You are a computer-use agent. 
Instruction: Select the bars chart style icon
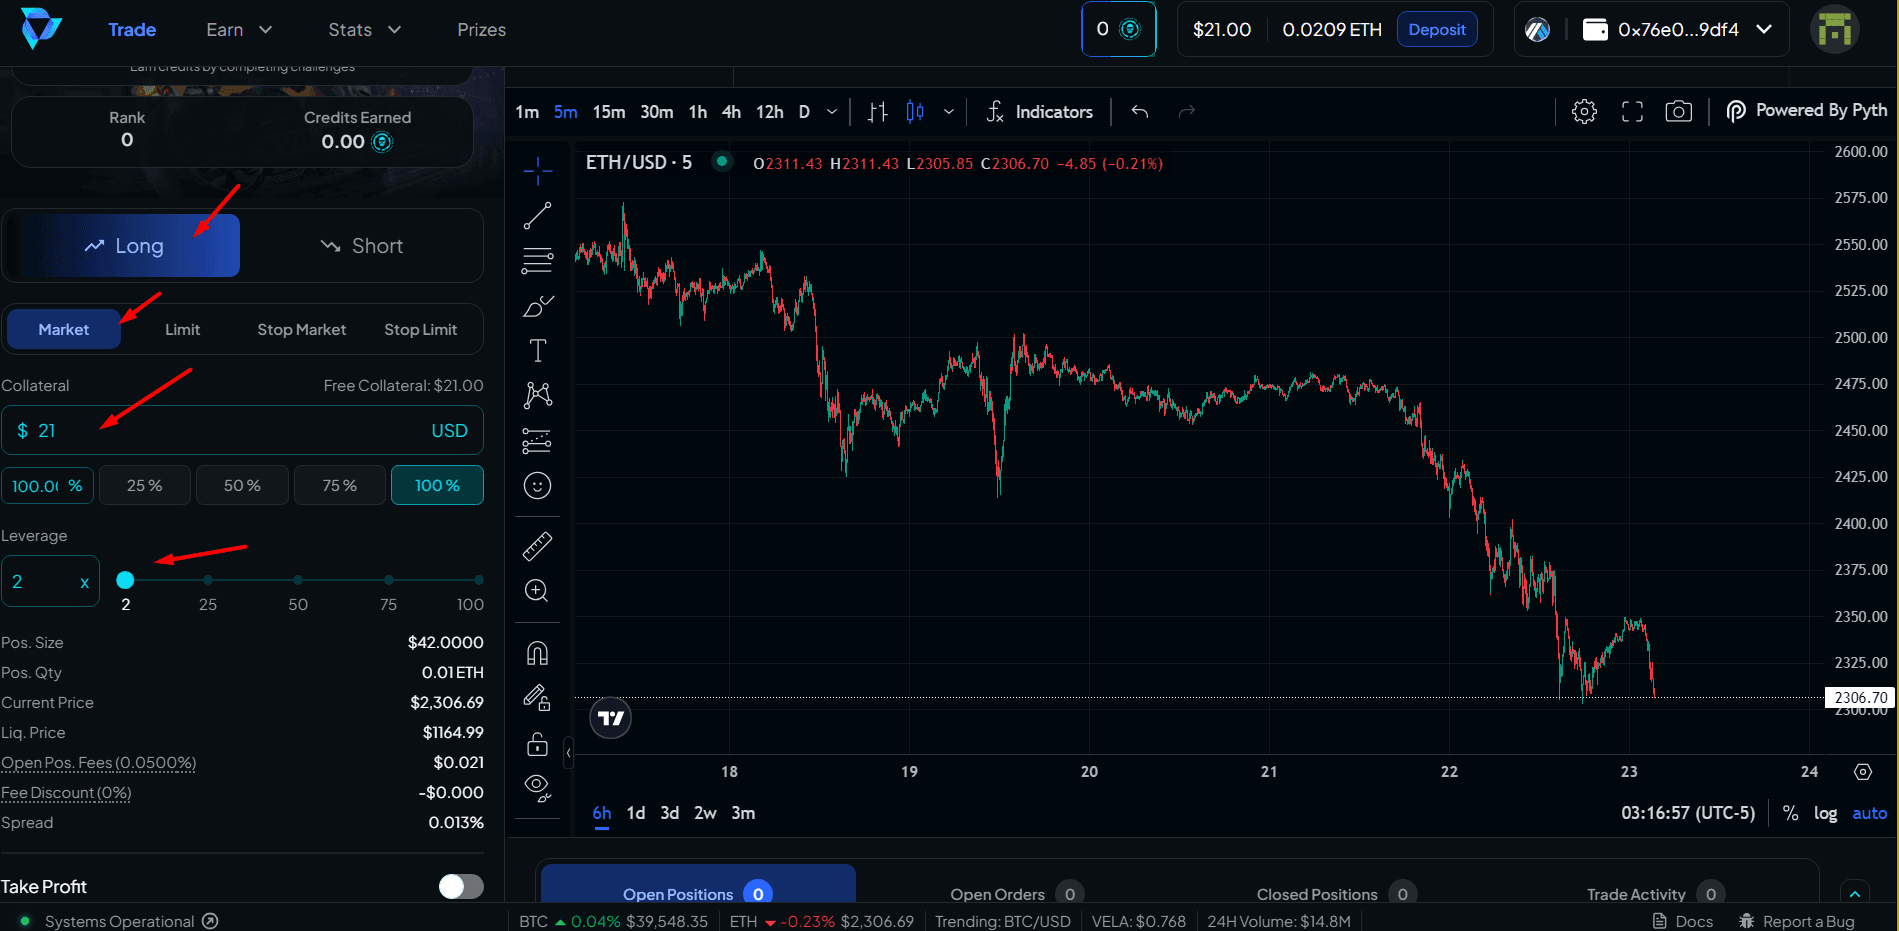[x=877, y=112]
